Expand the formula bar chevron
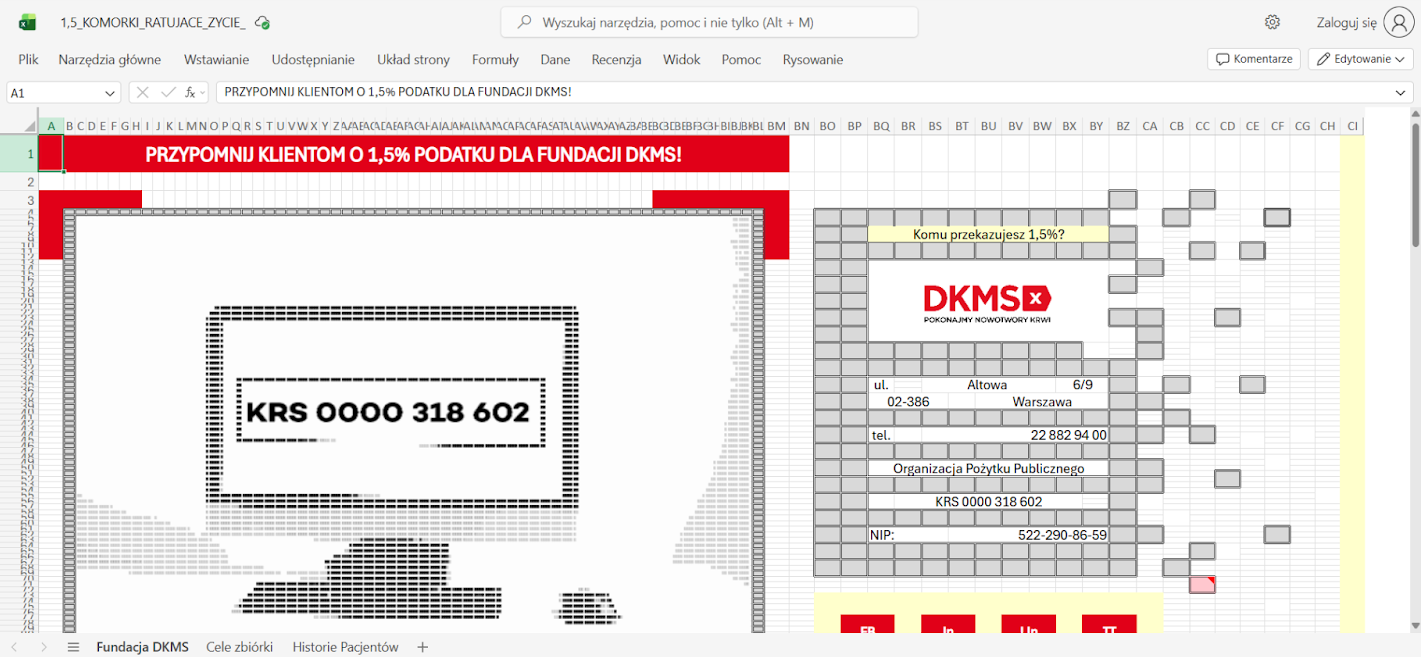This screenshot has height=657, width=1421. click(1401, 92)
